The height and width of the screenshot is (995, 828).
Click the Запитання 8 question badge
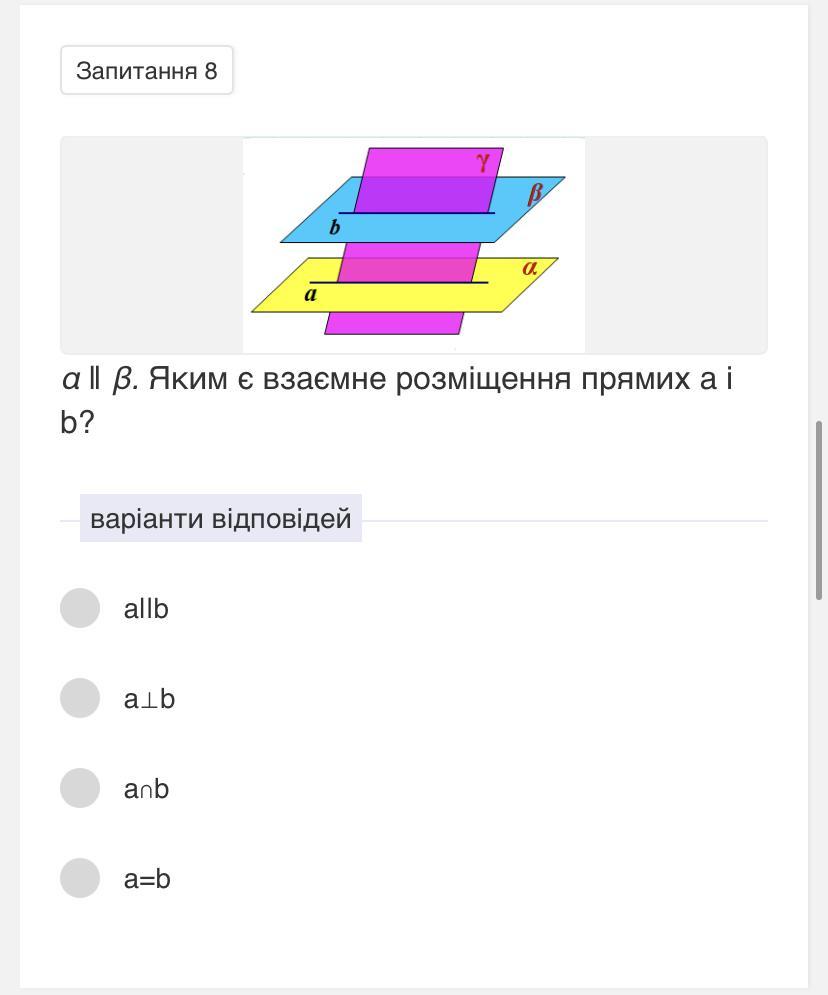point(147,71)
